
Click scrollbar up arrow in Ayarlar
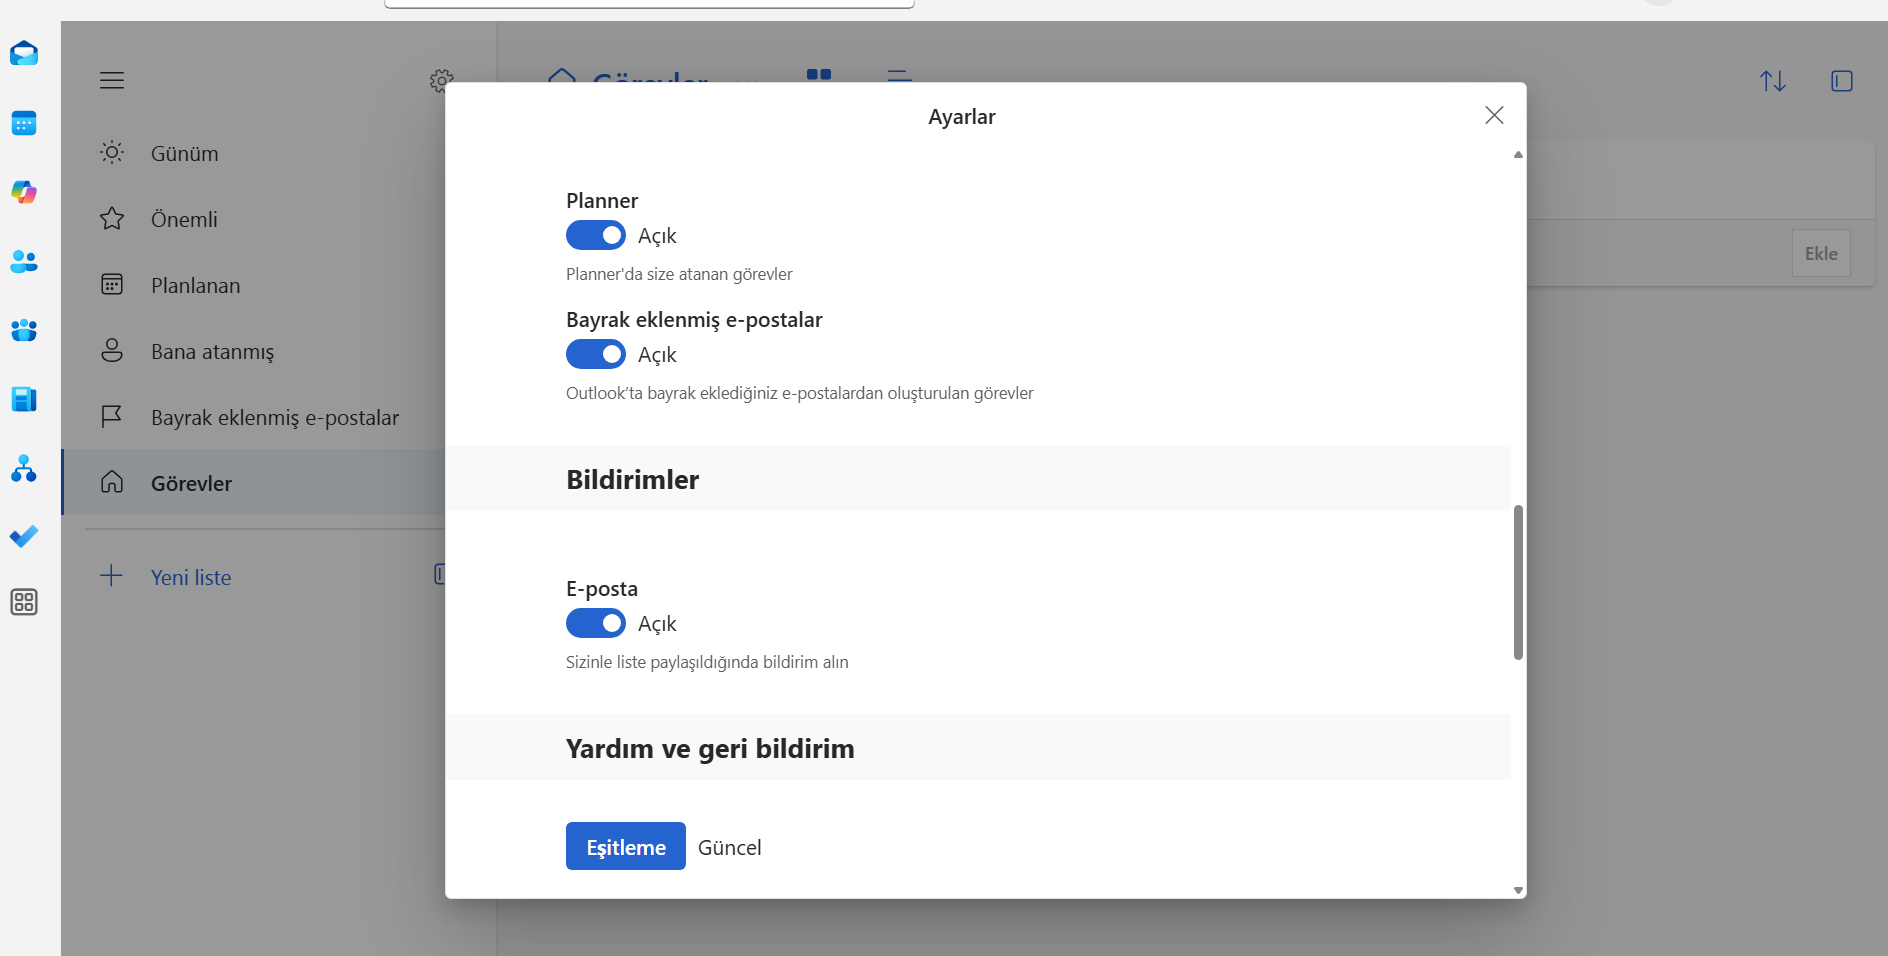click(1518, 154)
